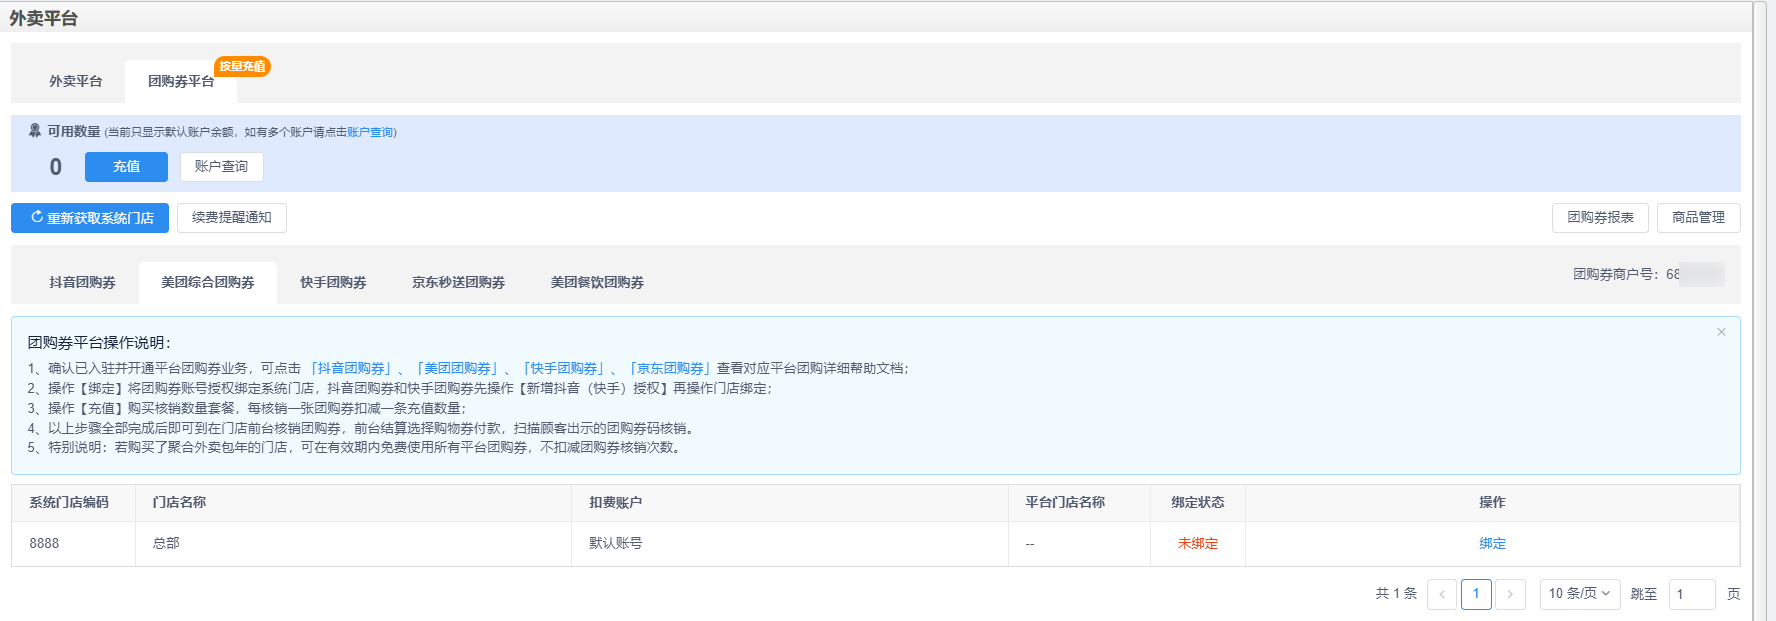Open the 美团团购券 help document link
This screenshot has width=1776, height=621.
[458, 369]
